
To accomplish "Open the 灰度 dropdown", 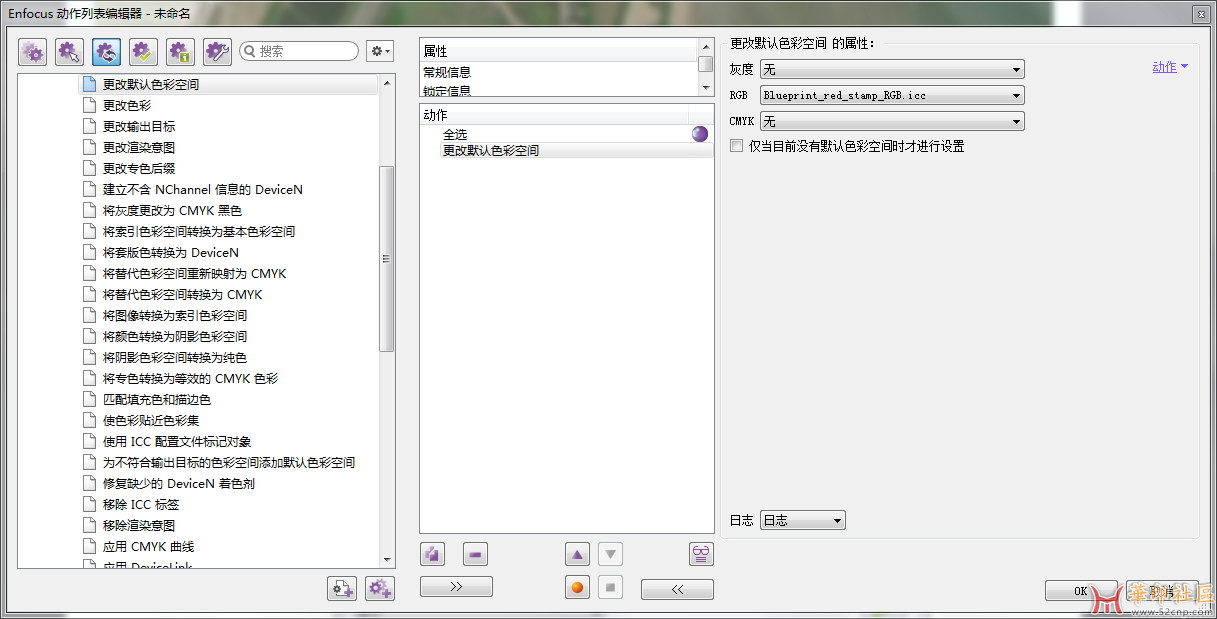I will tap(892, 69).
